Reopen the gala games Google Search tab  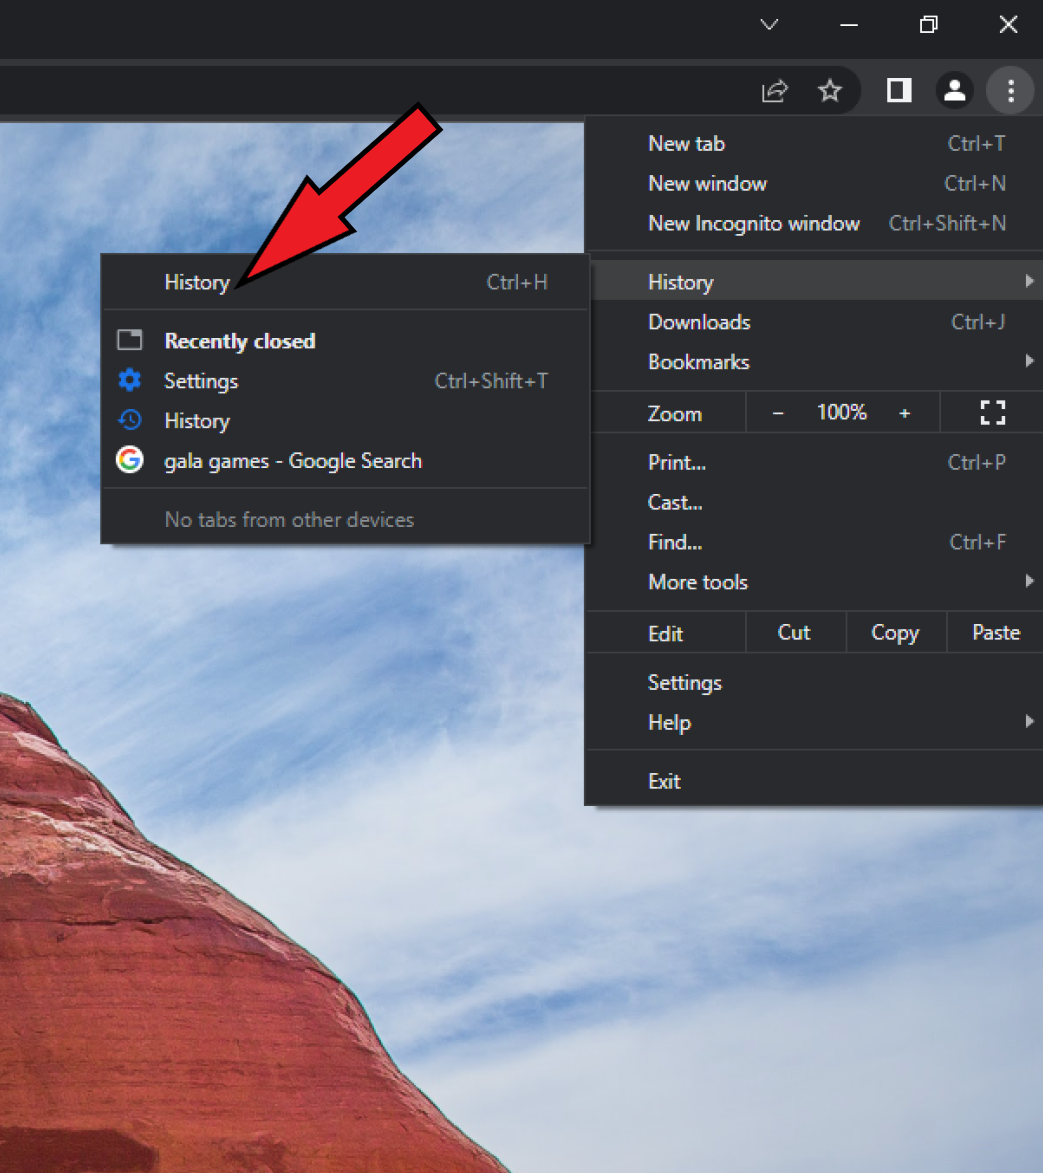pos(345,461)
